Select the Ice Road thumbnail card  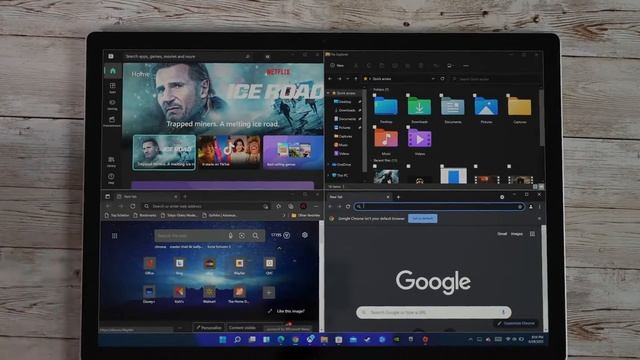[x=164, y=152]
